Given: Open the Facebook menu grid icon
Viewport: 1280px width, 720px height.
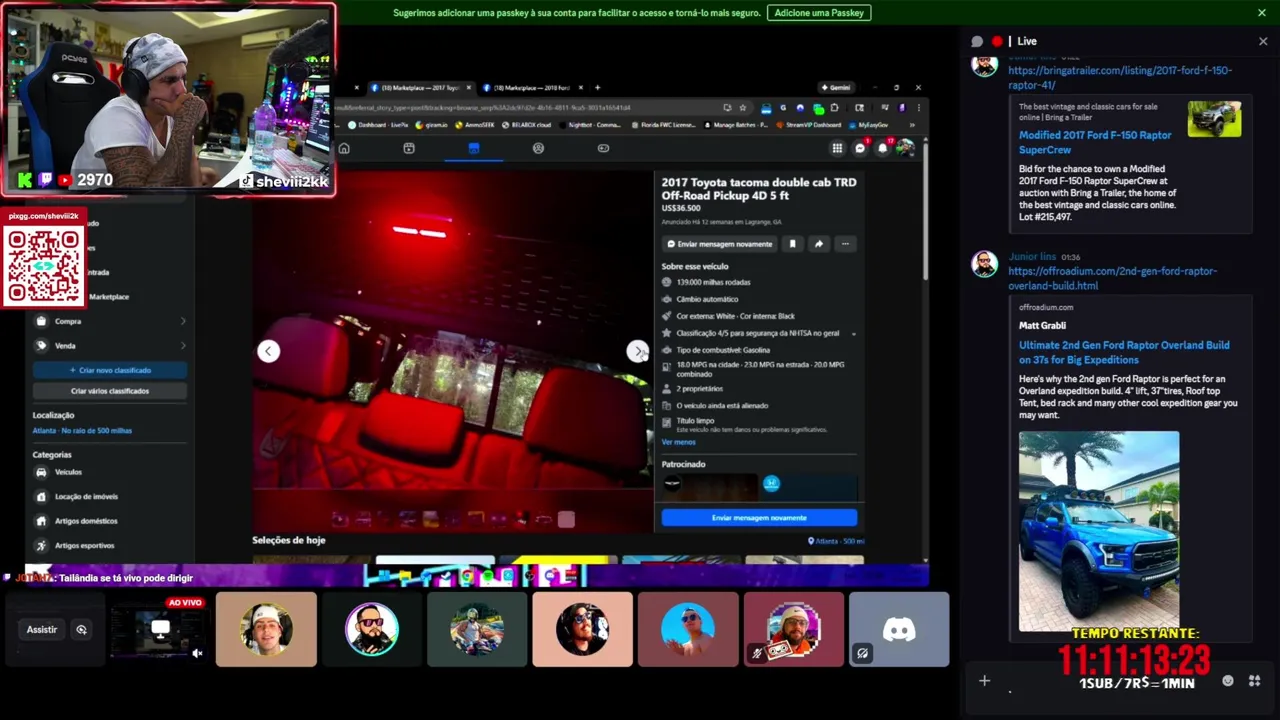Looking at the screenshot, I should coord(837,148).
